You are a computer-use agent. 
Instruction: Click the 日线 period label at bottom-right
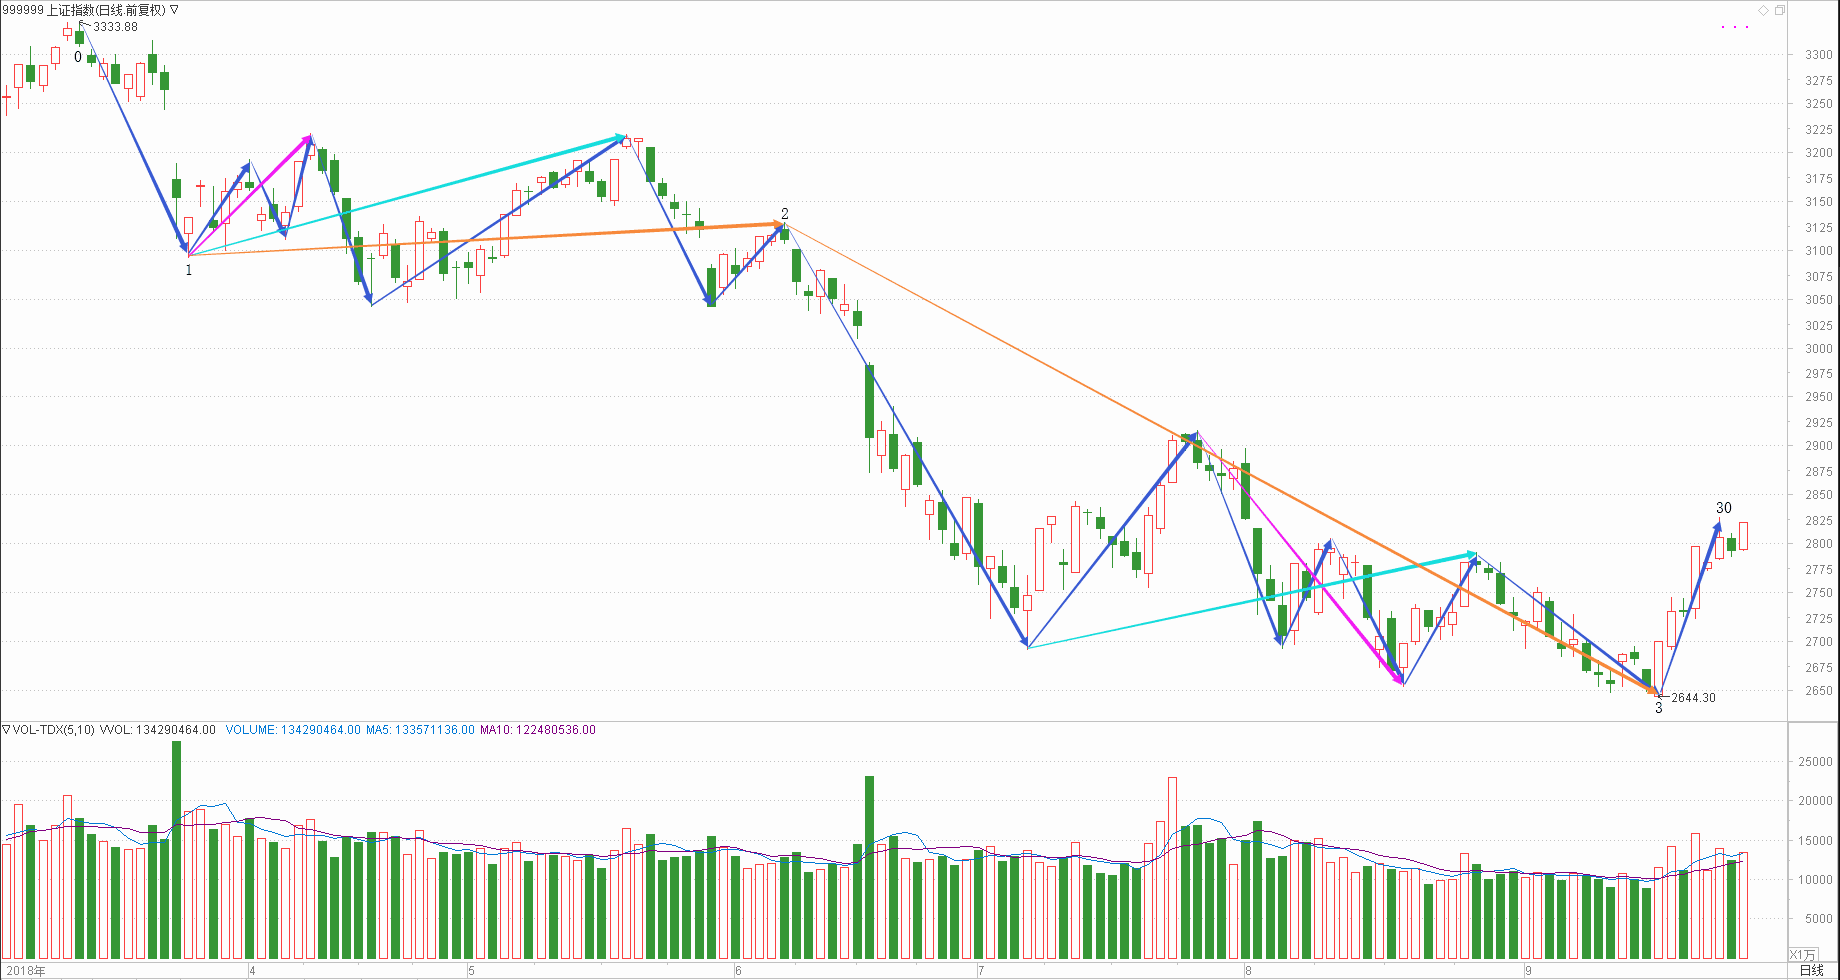1811,970
